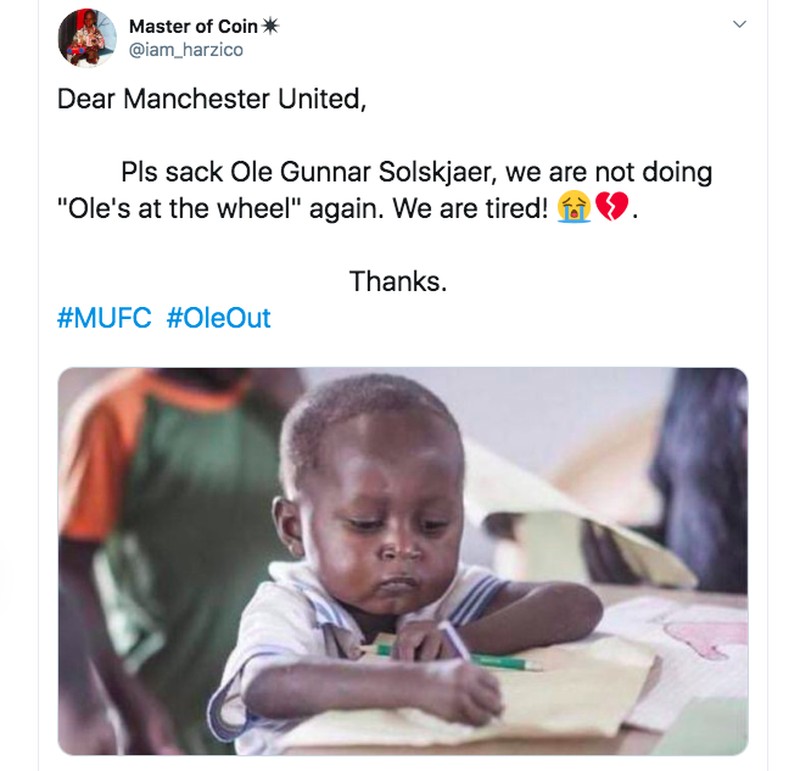Open the attached meme photo
This screenshot has height=771, width=800.
coord(402,560)
